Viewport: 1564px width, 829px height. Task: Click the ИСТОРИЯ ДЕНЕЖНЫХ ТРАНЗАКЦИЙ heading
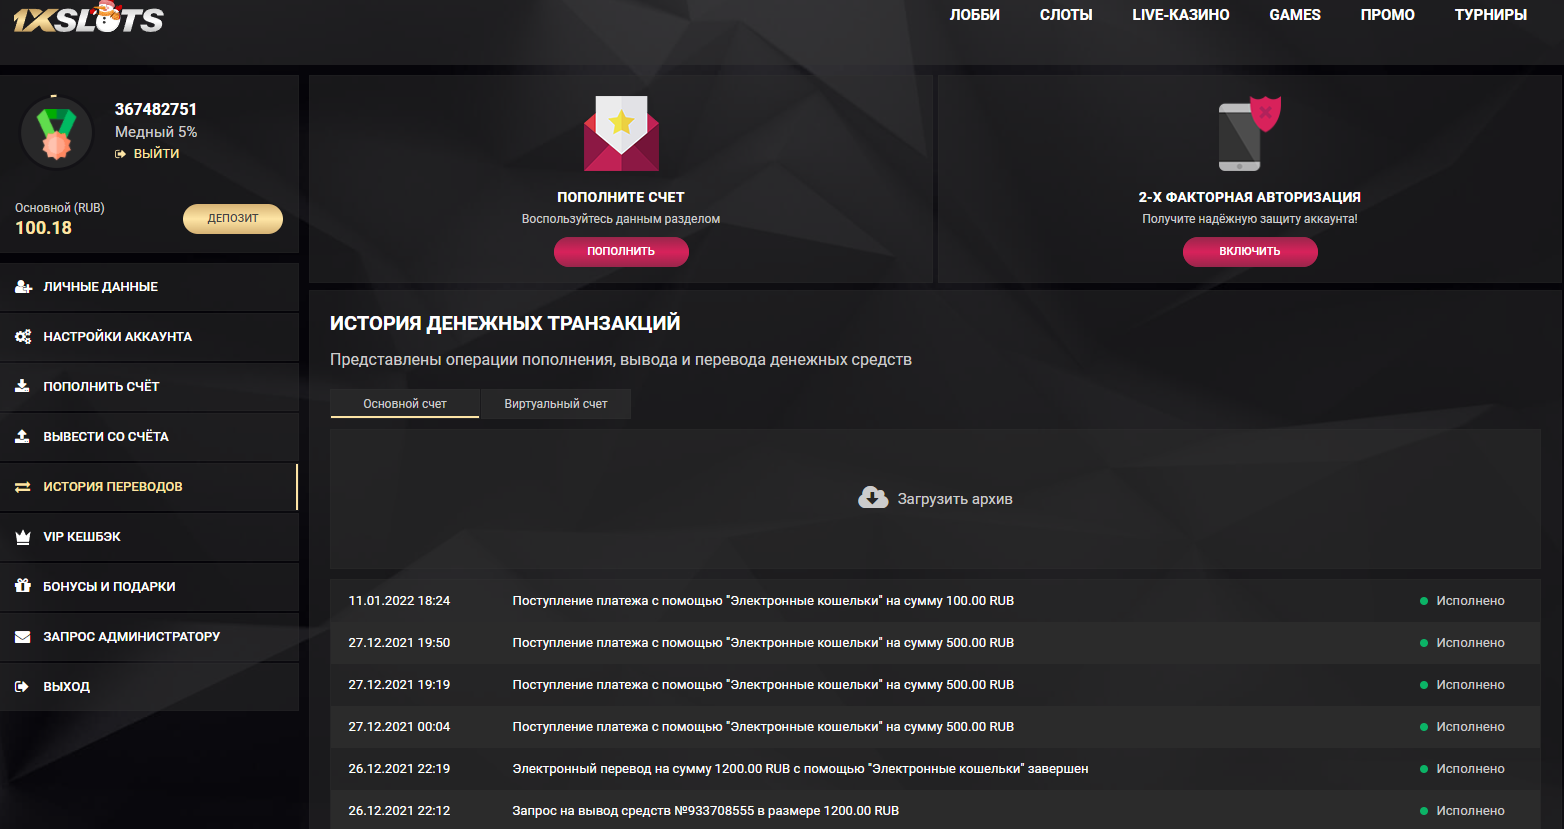click(x=505, y=323)
